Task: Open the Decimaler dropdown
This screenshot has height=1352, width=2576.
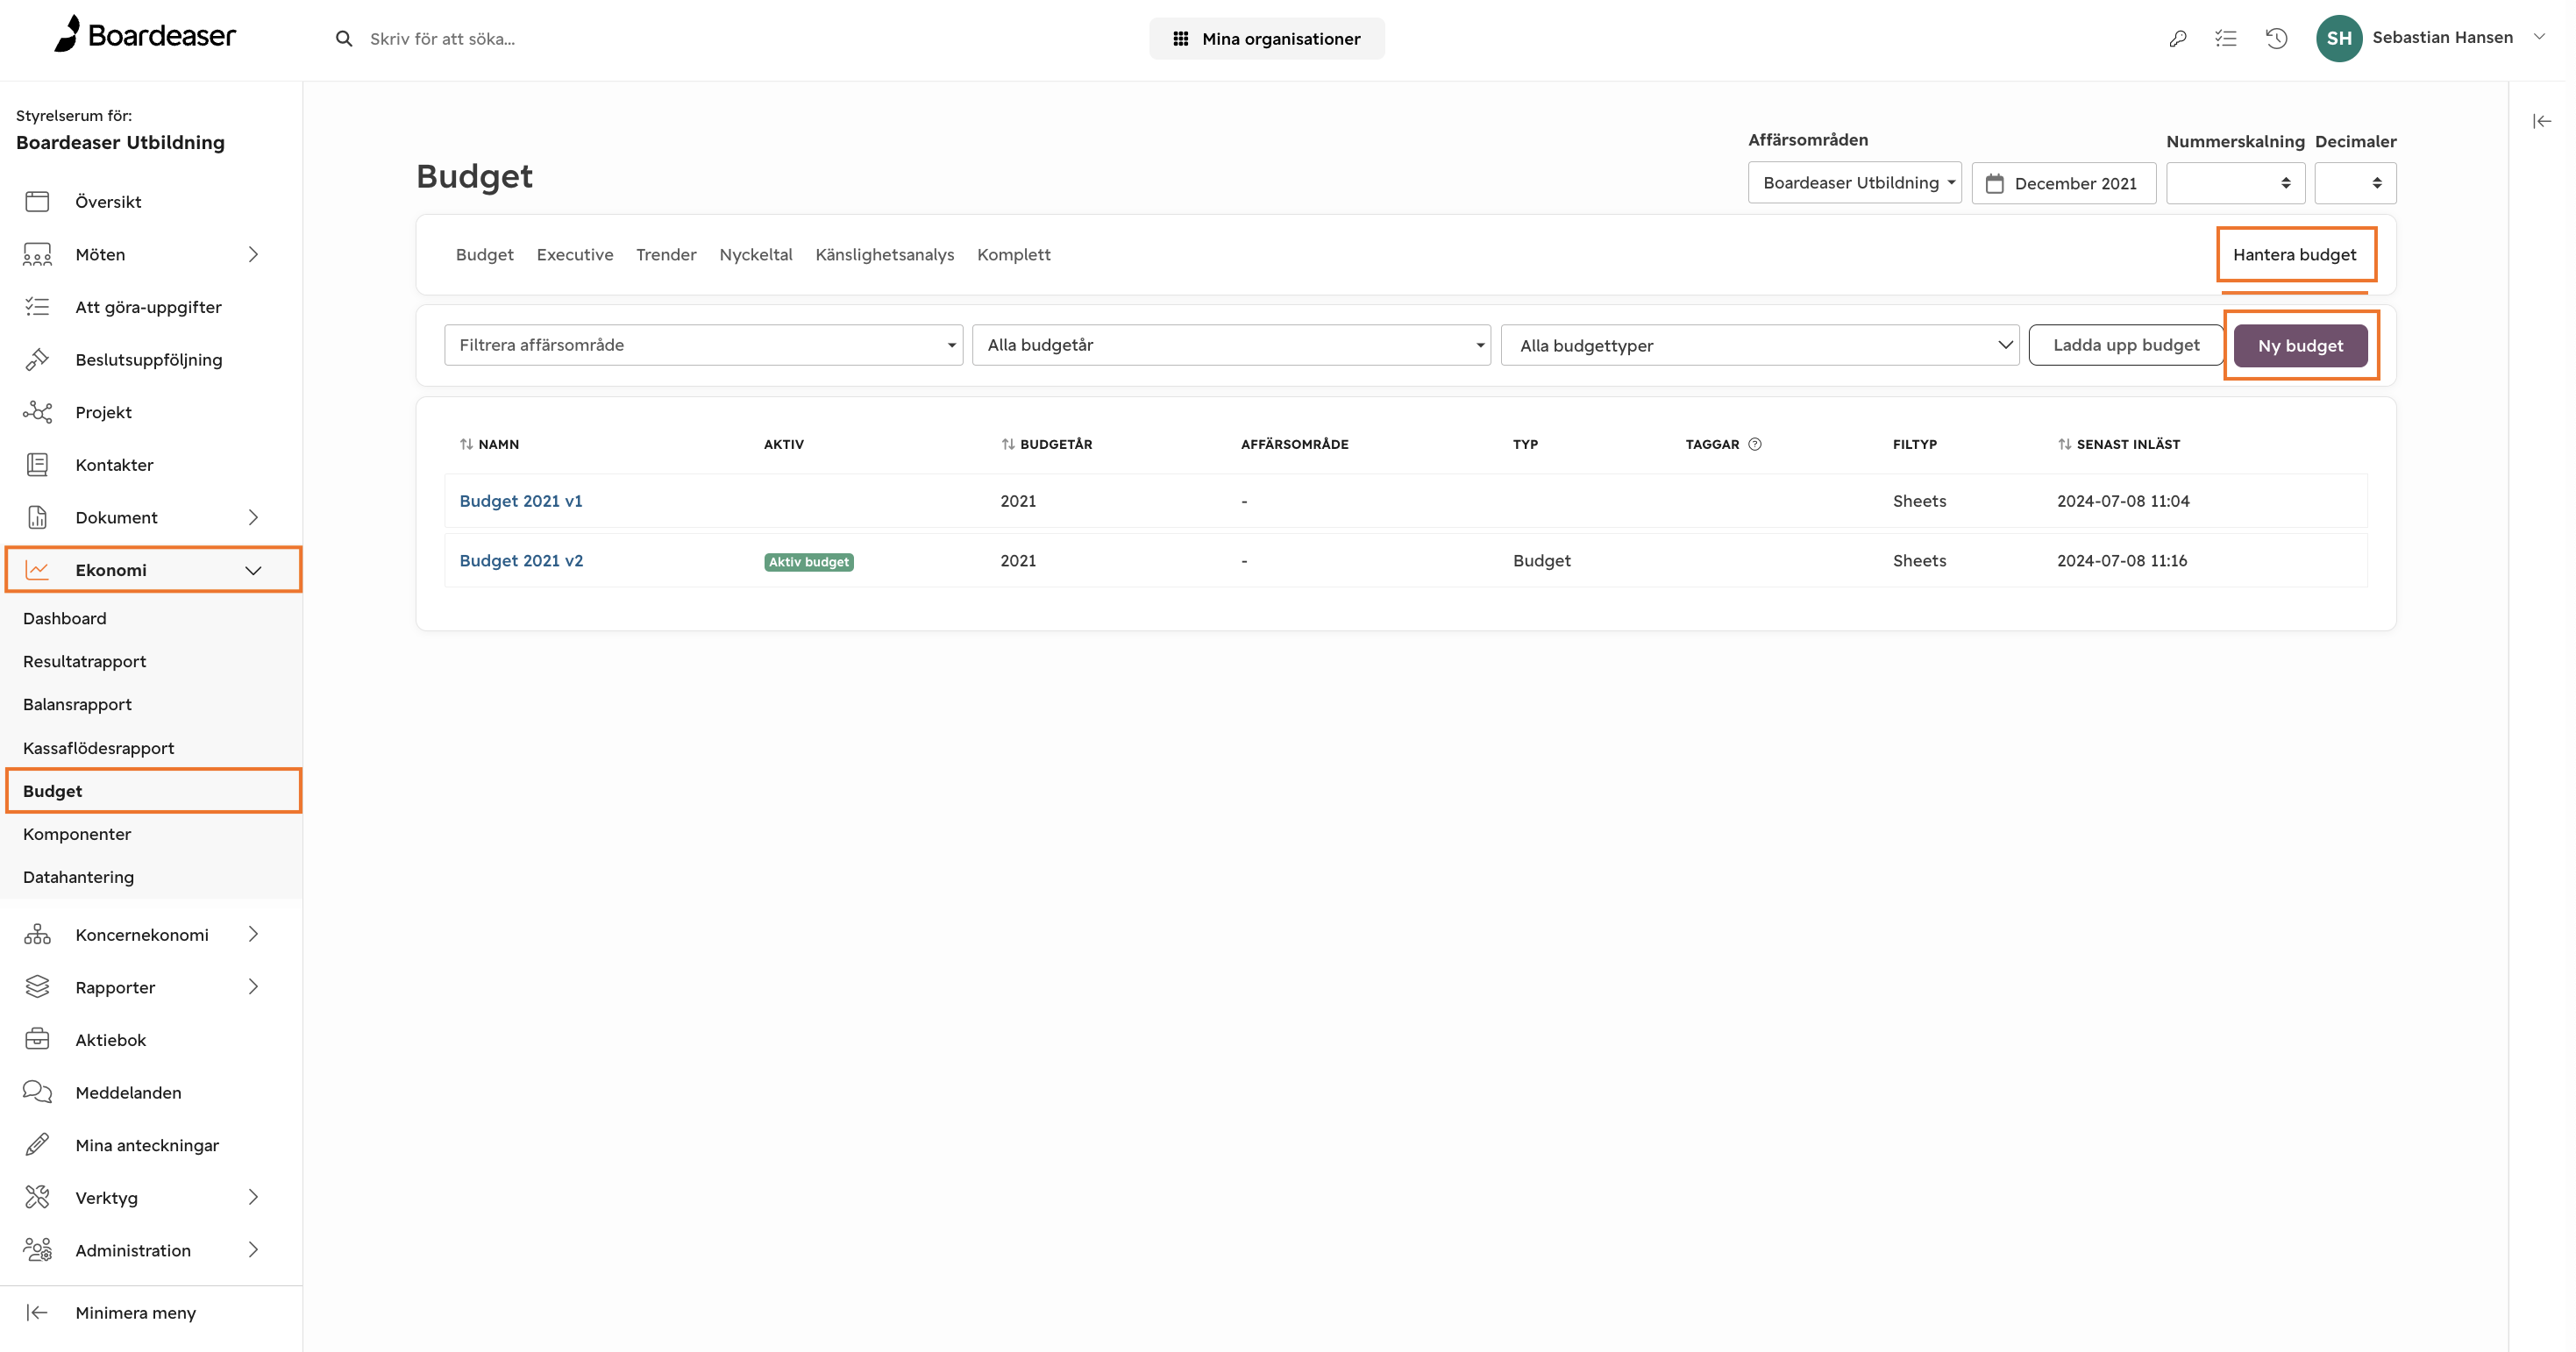Action: pyautogui.click(x=2355, y=183)
